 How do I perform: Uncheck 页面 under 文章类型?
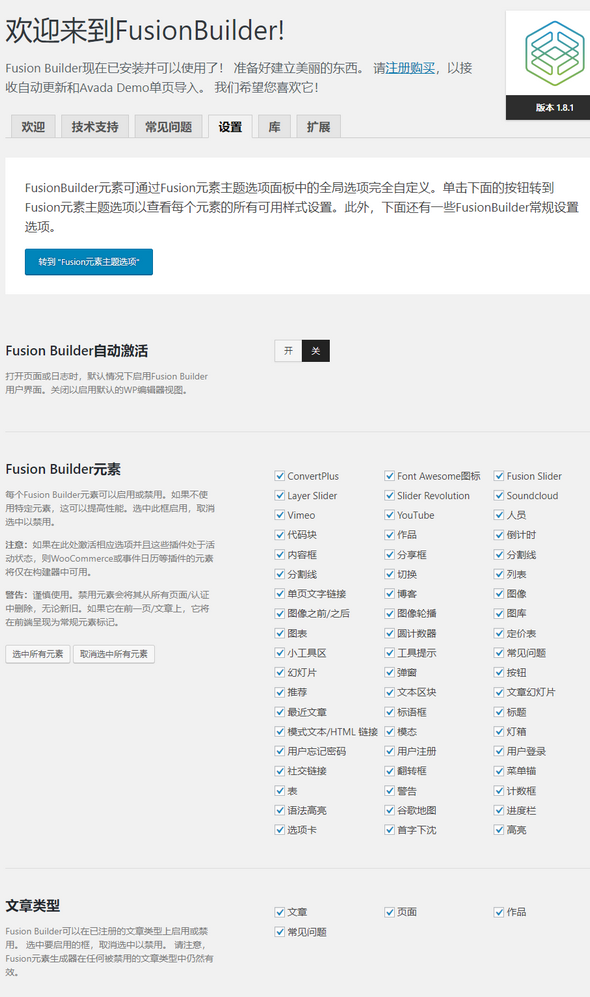[x=390, y=912]
